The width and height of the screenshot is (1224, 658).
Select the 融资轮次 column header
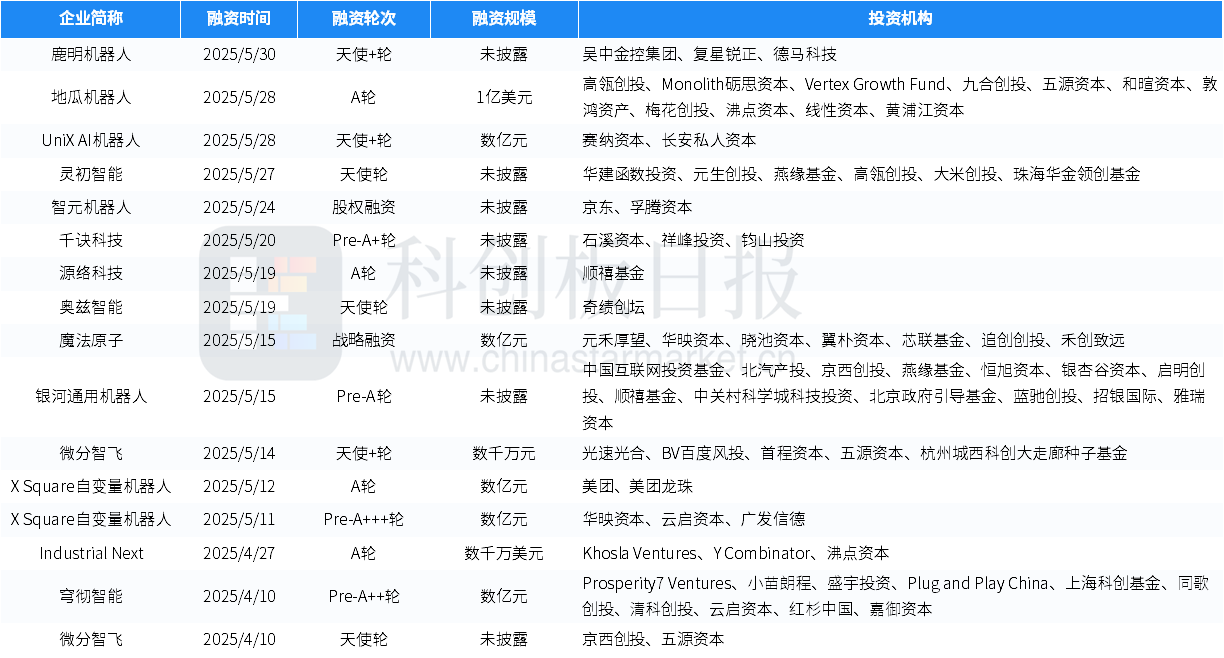[363, 19]
